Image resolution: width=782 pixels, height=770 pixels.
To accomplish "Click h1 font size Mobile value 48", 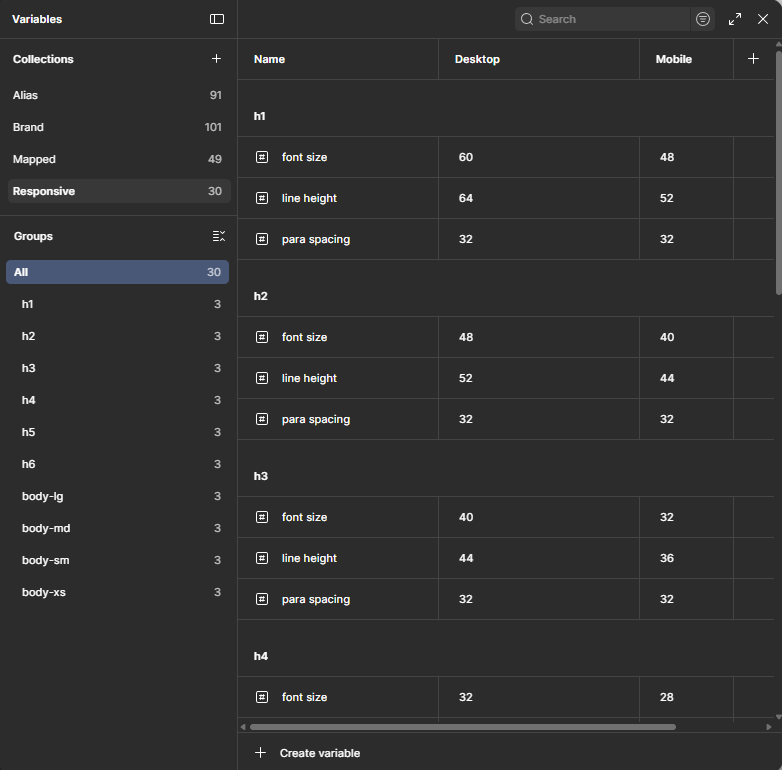I will point(686,157).
